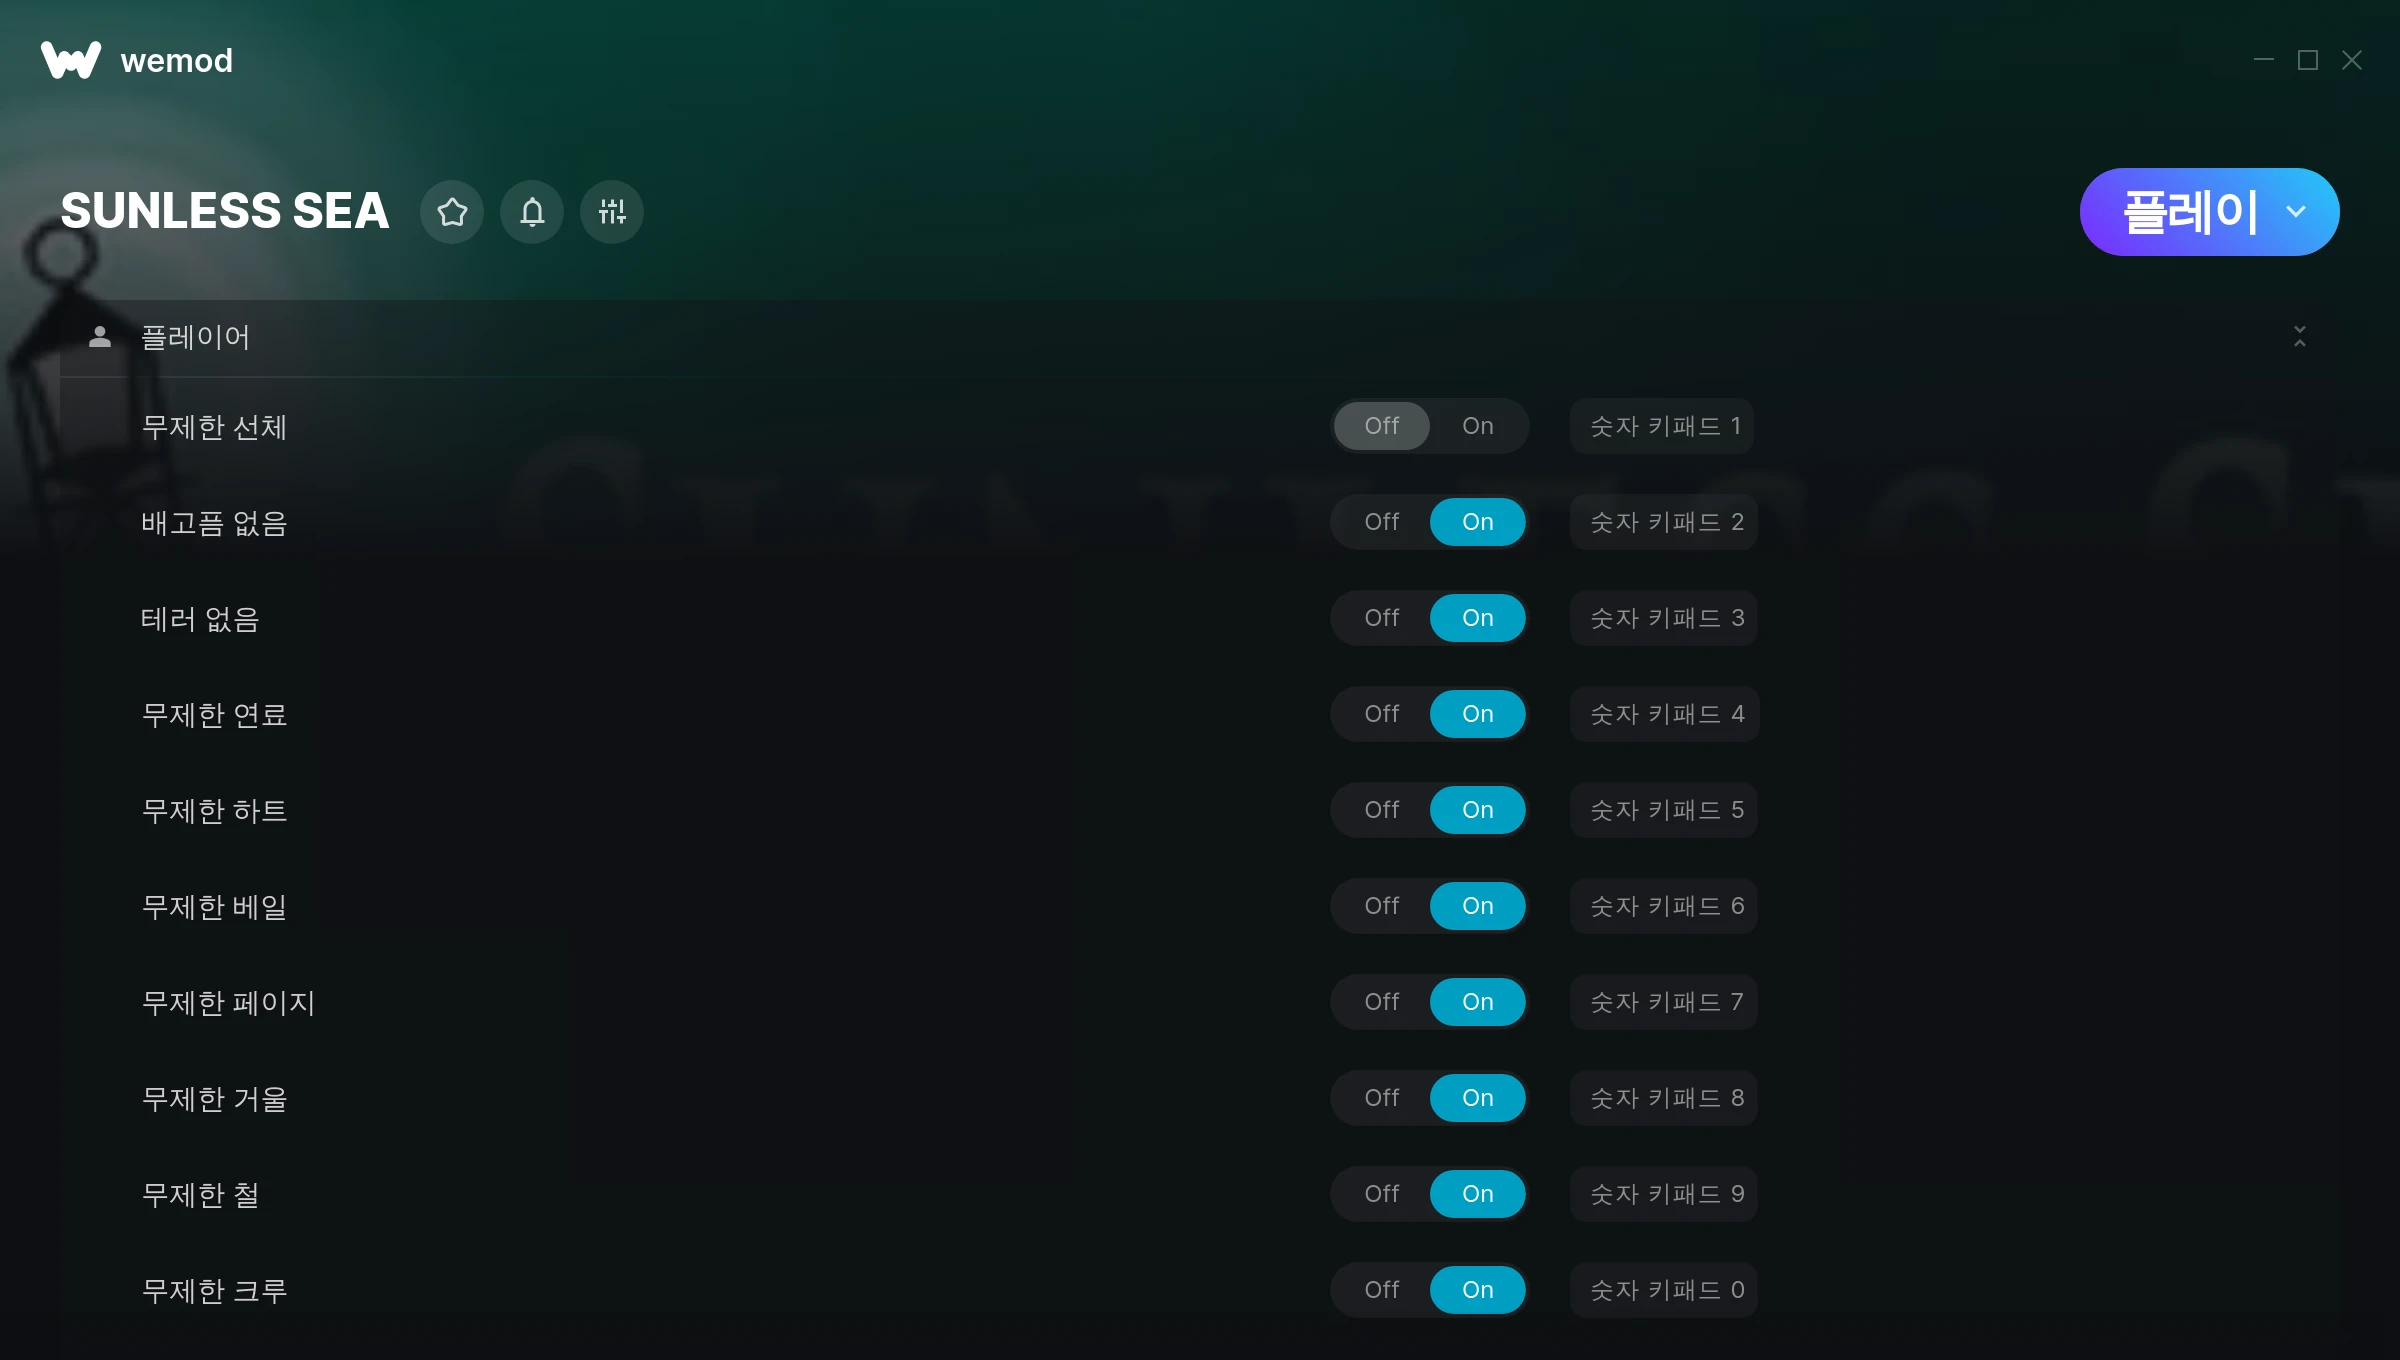The width and height of the screenshot is (2400, 1360).
Task: Maximize the WeMod window
Action: (x=2308, y=60)
